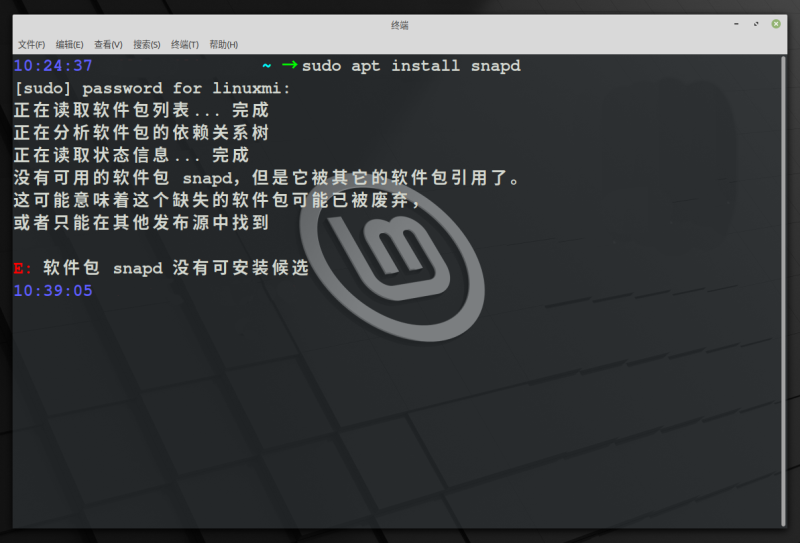Close the terminal with green X button
The width and height of the screenshot is (800, 543).
776,24
